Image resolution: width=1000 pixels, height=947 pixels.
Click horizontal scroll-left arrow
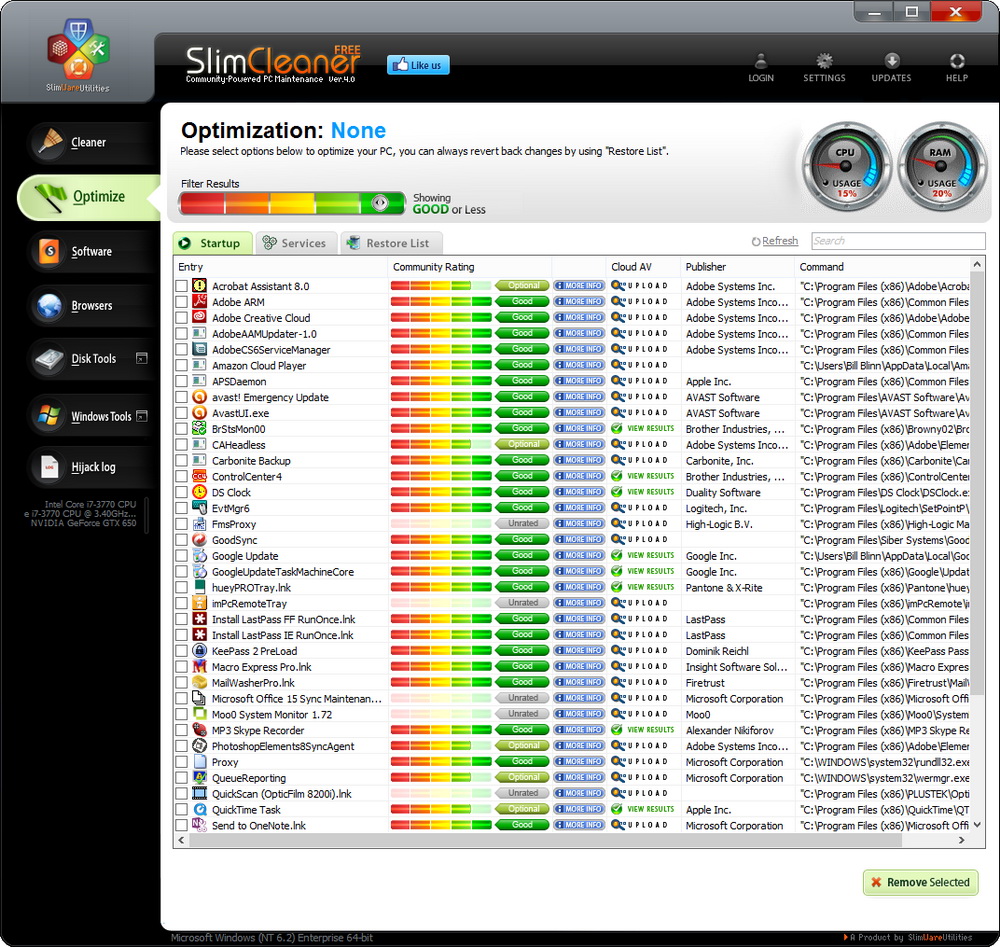point(182,841)
